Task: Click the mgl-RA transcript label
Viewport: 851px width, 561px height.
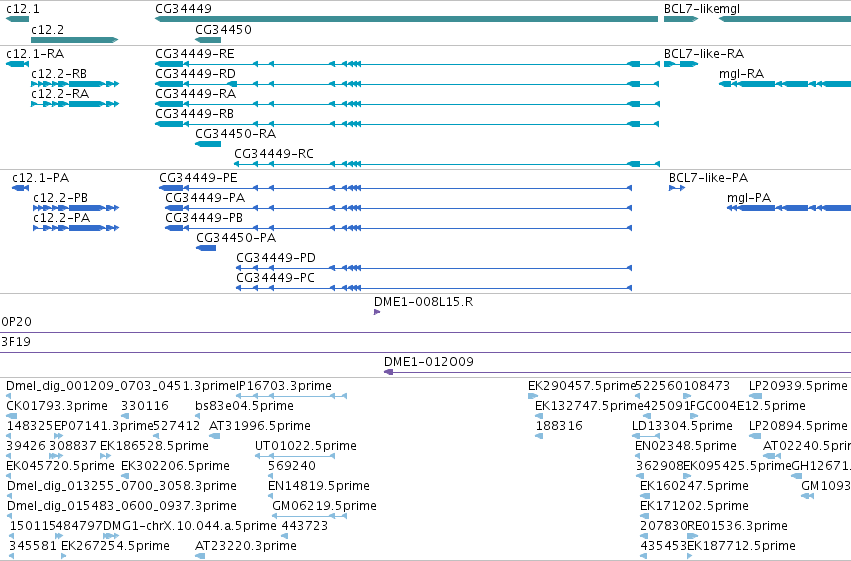Action: click(741, 74)
